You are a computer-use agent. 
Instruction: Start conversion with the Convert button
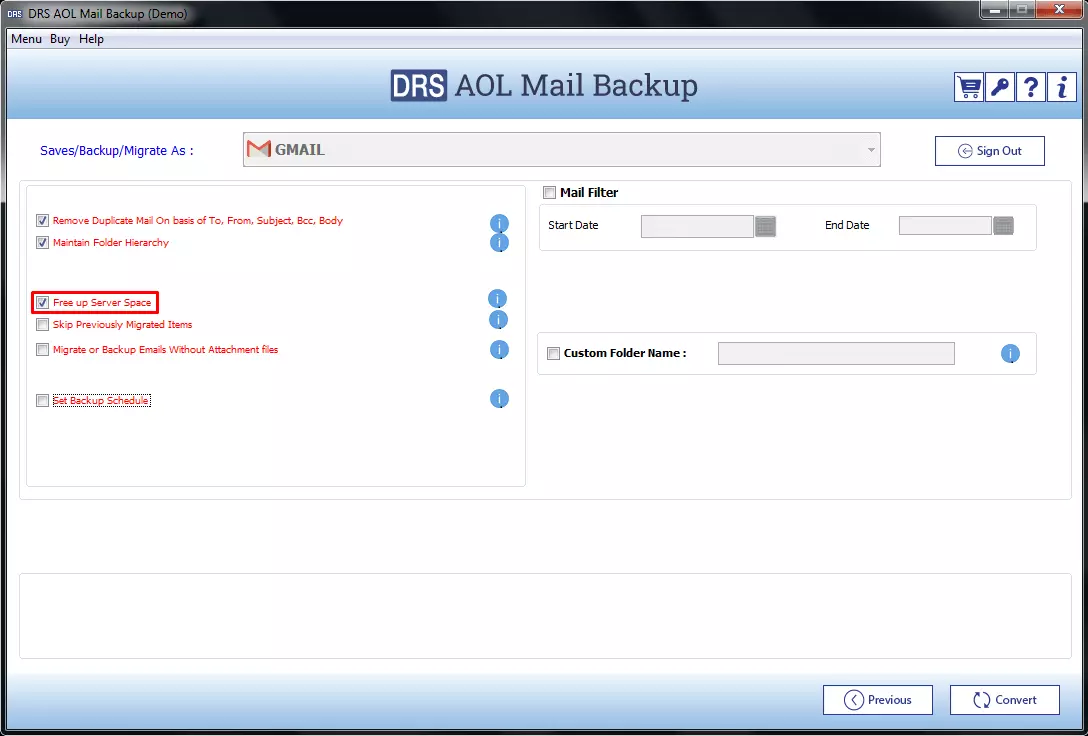(x=1005, y=700)
